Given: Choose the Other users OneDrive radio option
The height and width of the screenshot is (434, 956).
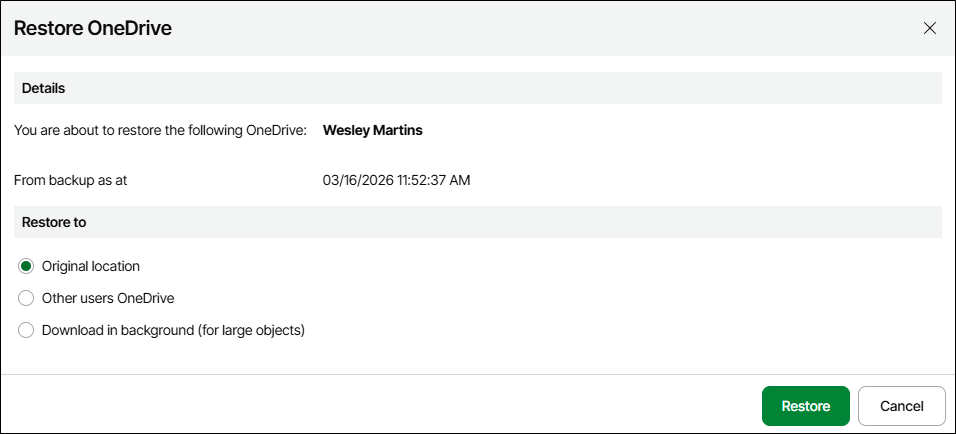Looking at the screenshot, I should click(26, 298).
